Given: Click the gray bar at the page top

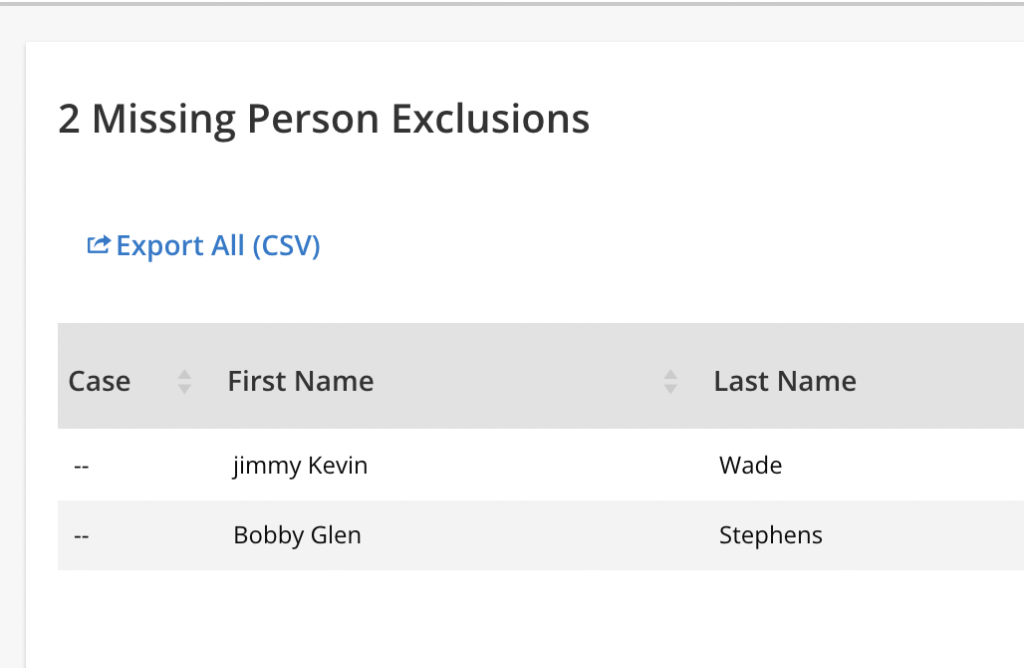Looking at the screenshot, I should click(x=500, y=3).
